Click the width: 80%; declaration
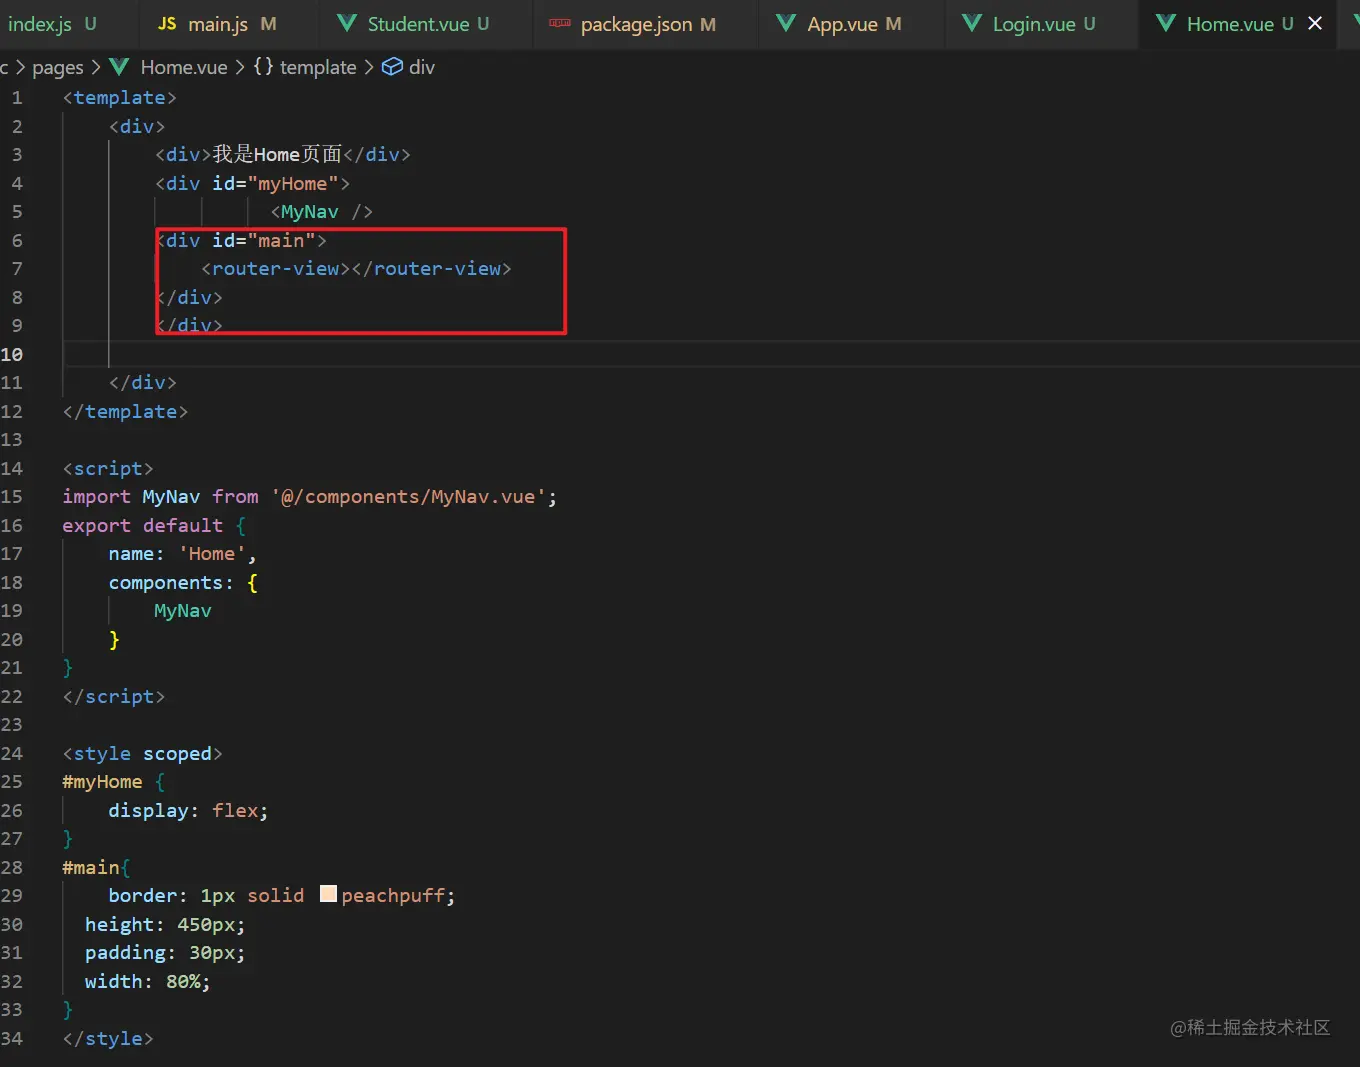Image resolution: width=1360 pixels, height=1067 pixels. [148, 981]
